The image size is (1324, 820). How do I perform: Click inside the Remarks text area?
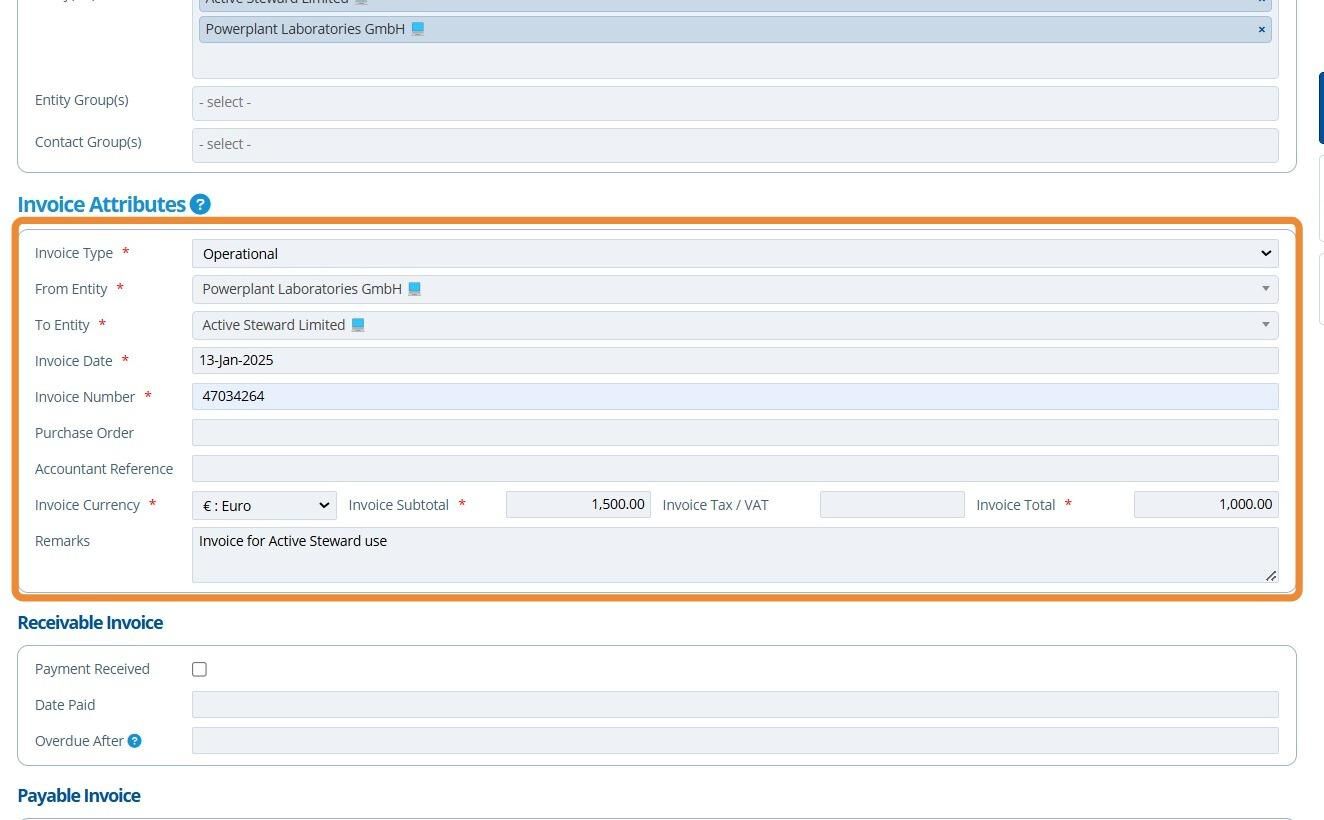coord(735,555)
